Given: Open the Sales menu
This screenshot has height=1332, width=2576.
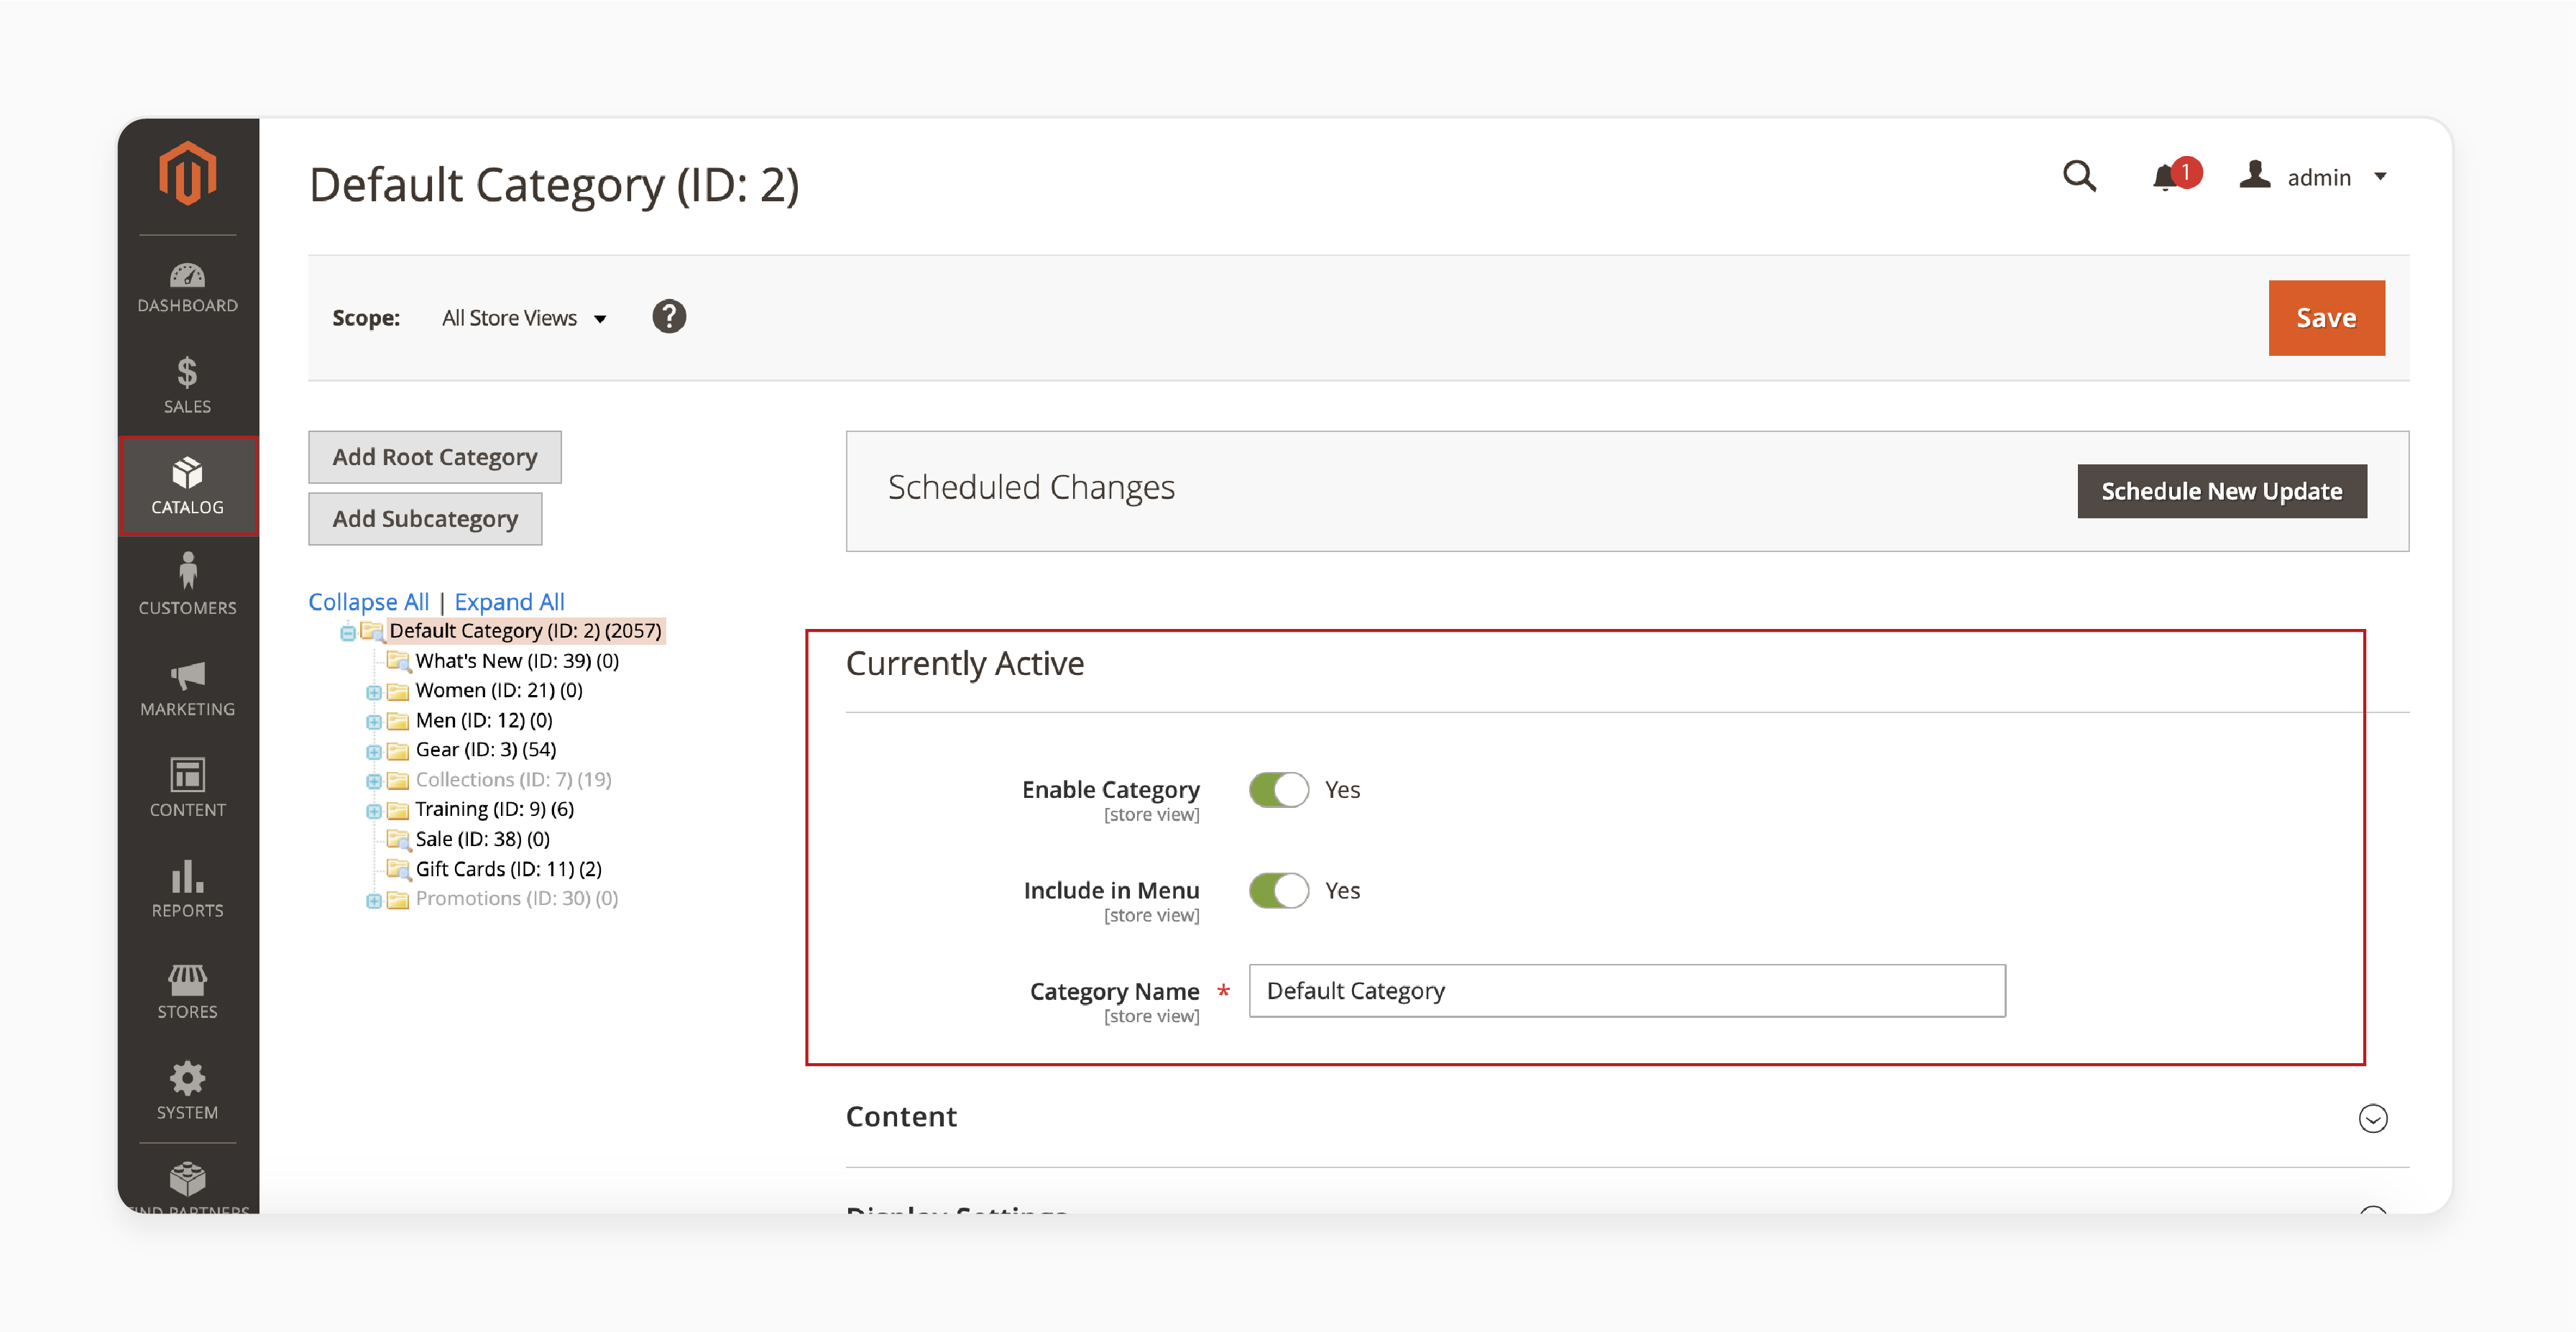Looking at the screenshot, I should tap(187, 387).
